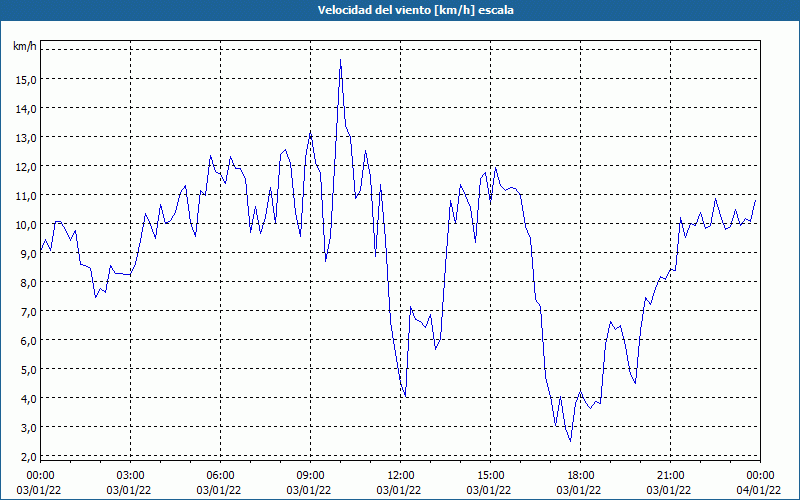Select the '11,0' y-axis tick label
This screenshot has width=800, height=500.
tap(26, 196)
